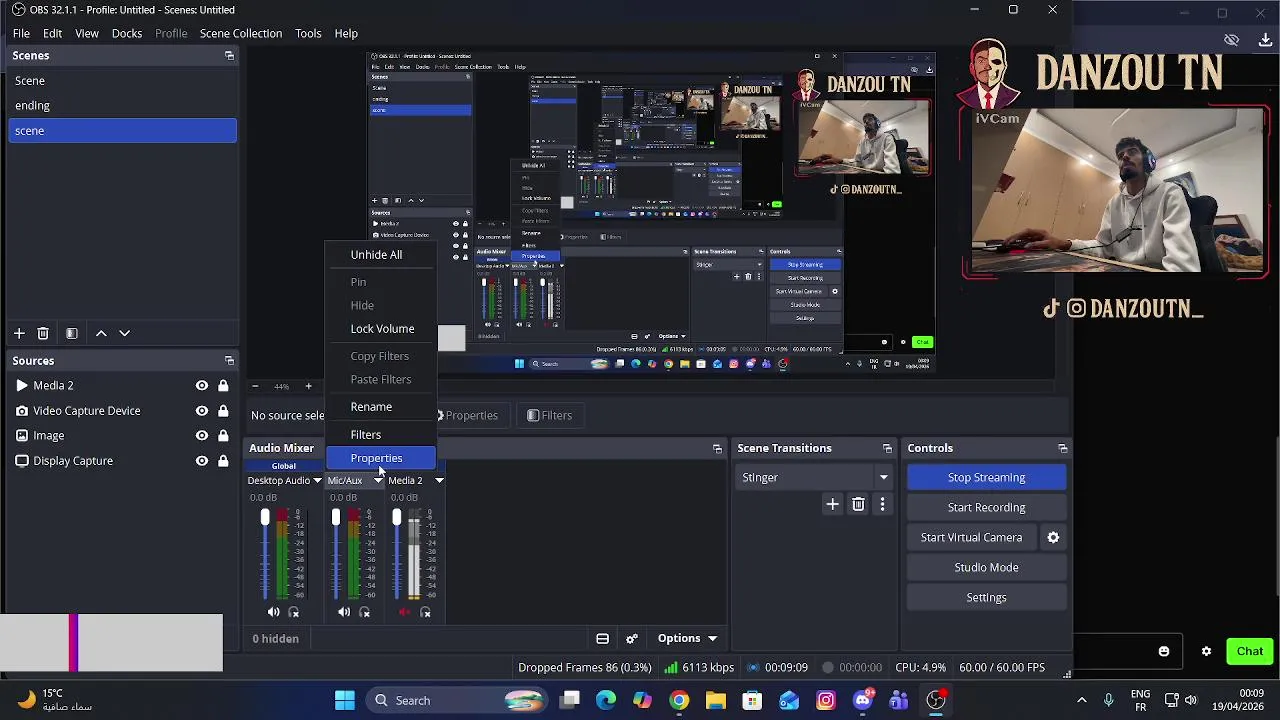Open the chat settings gear icon
Screen dimensions: 1280x720
(x=1206, y=652)
